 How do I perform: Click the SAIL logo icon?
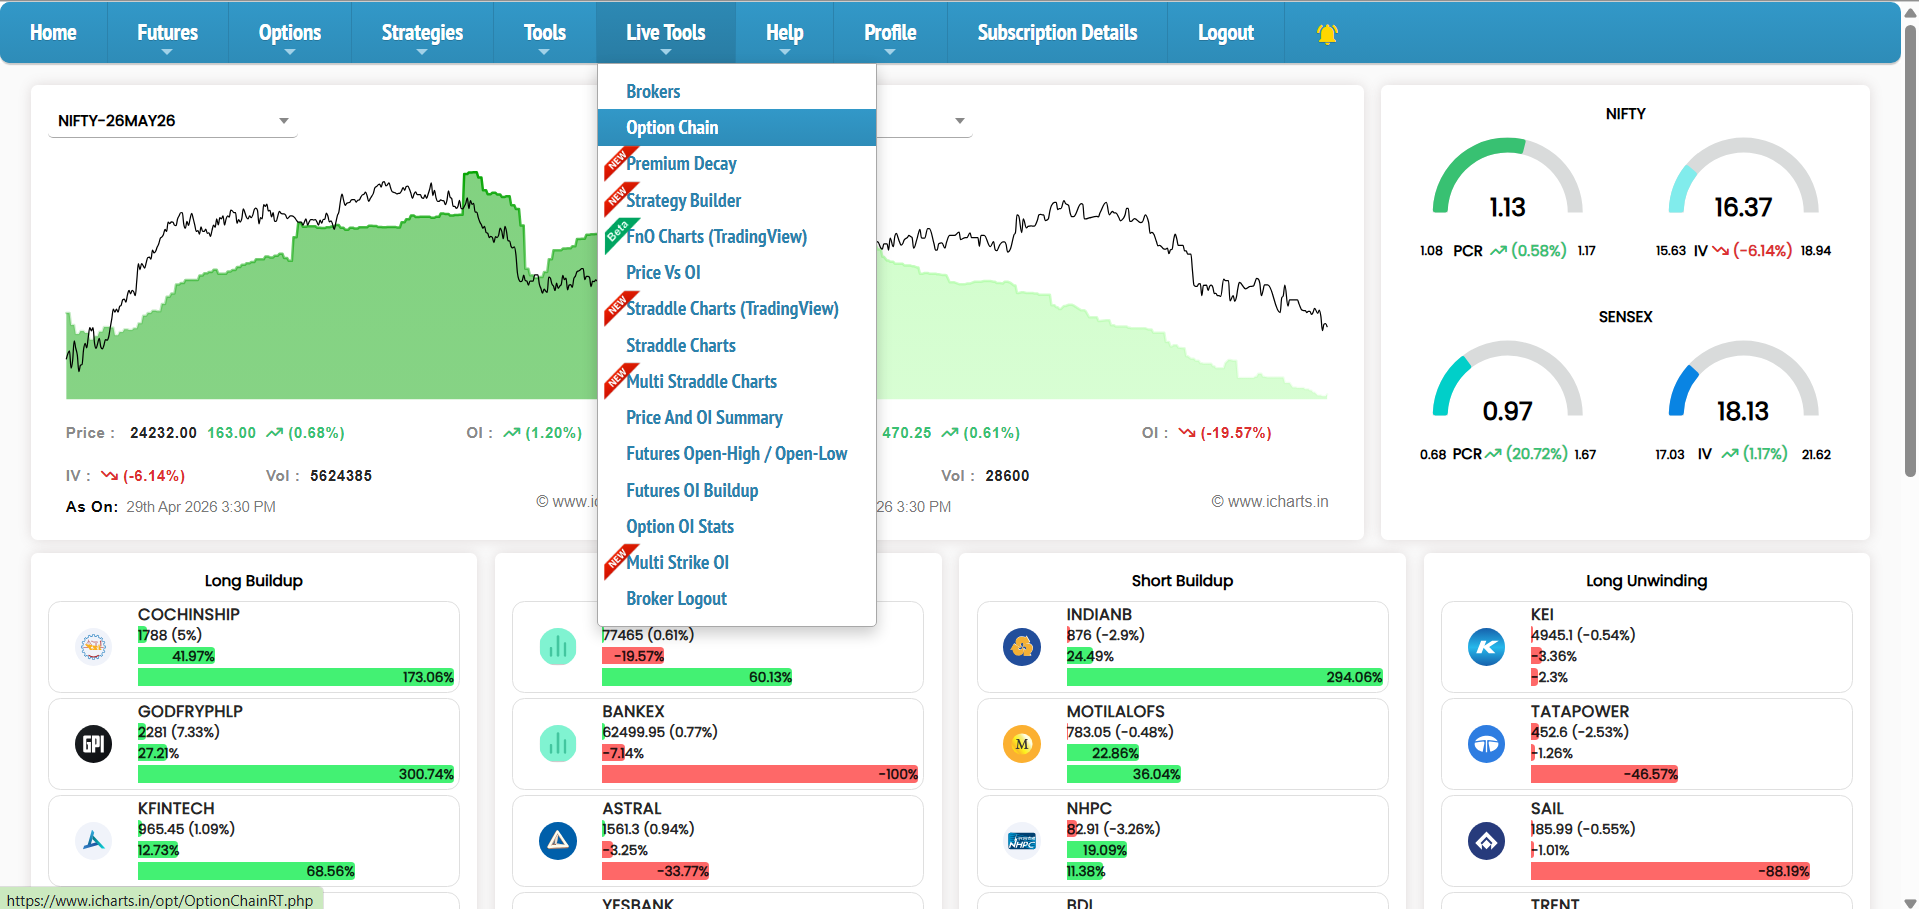[x=1487, y=841]
